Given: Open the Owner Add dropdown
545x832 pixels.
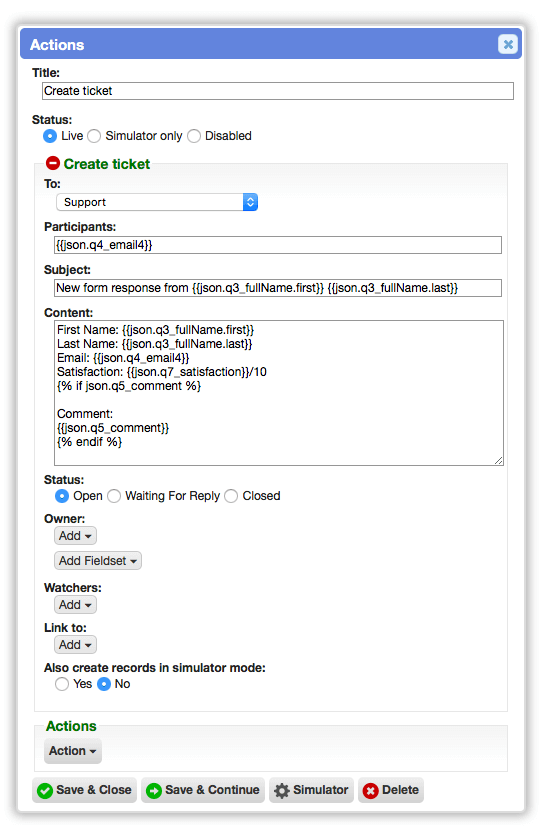Looking at the screenshot, I should point(75,536).
